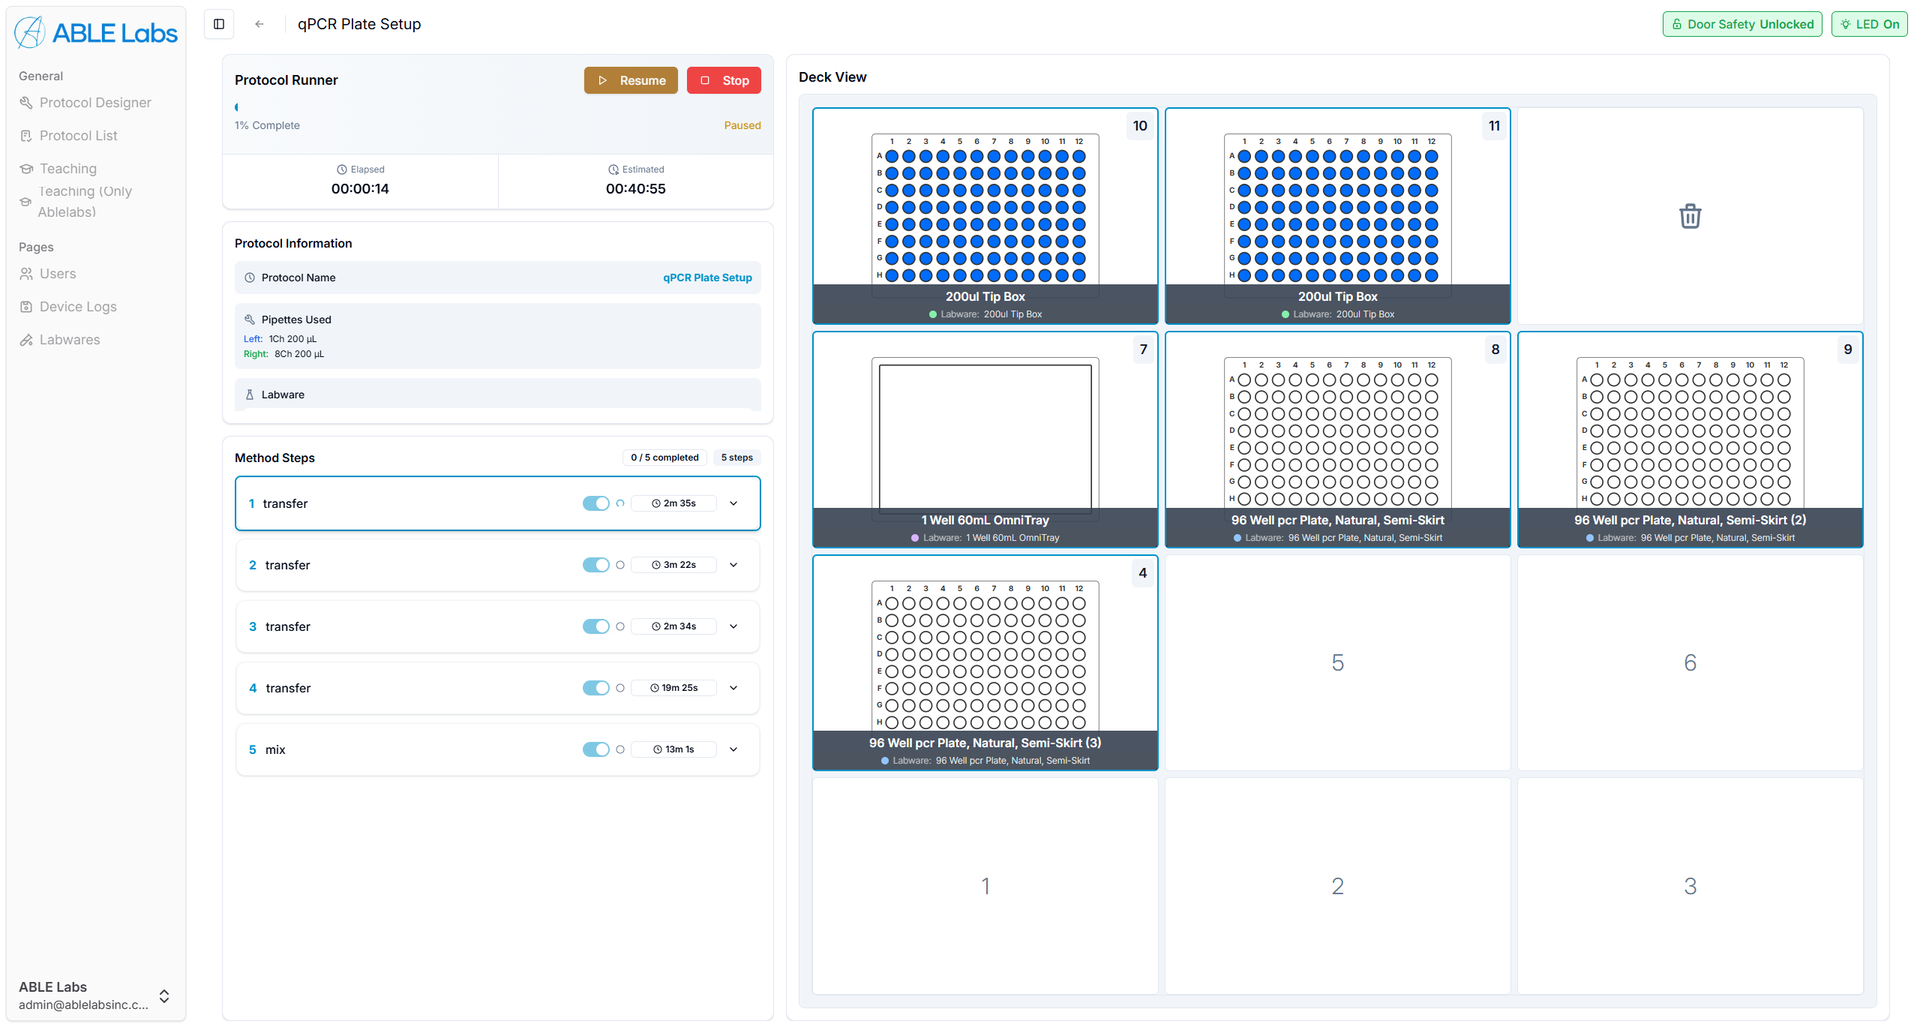The height and width of the screenshot is (1027, 1920).
Task: Click the Protocol Name clock icon
Action: (x=250, y=278)
